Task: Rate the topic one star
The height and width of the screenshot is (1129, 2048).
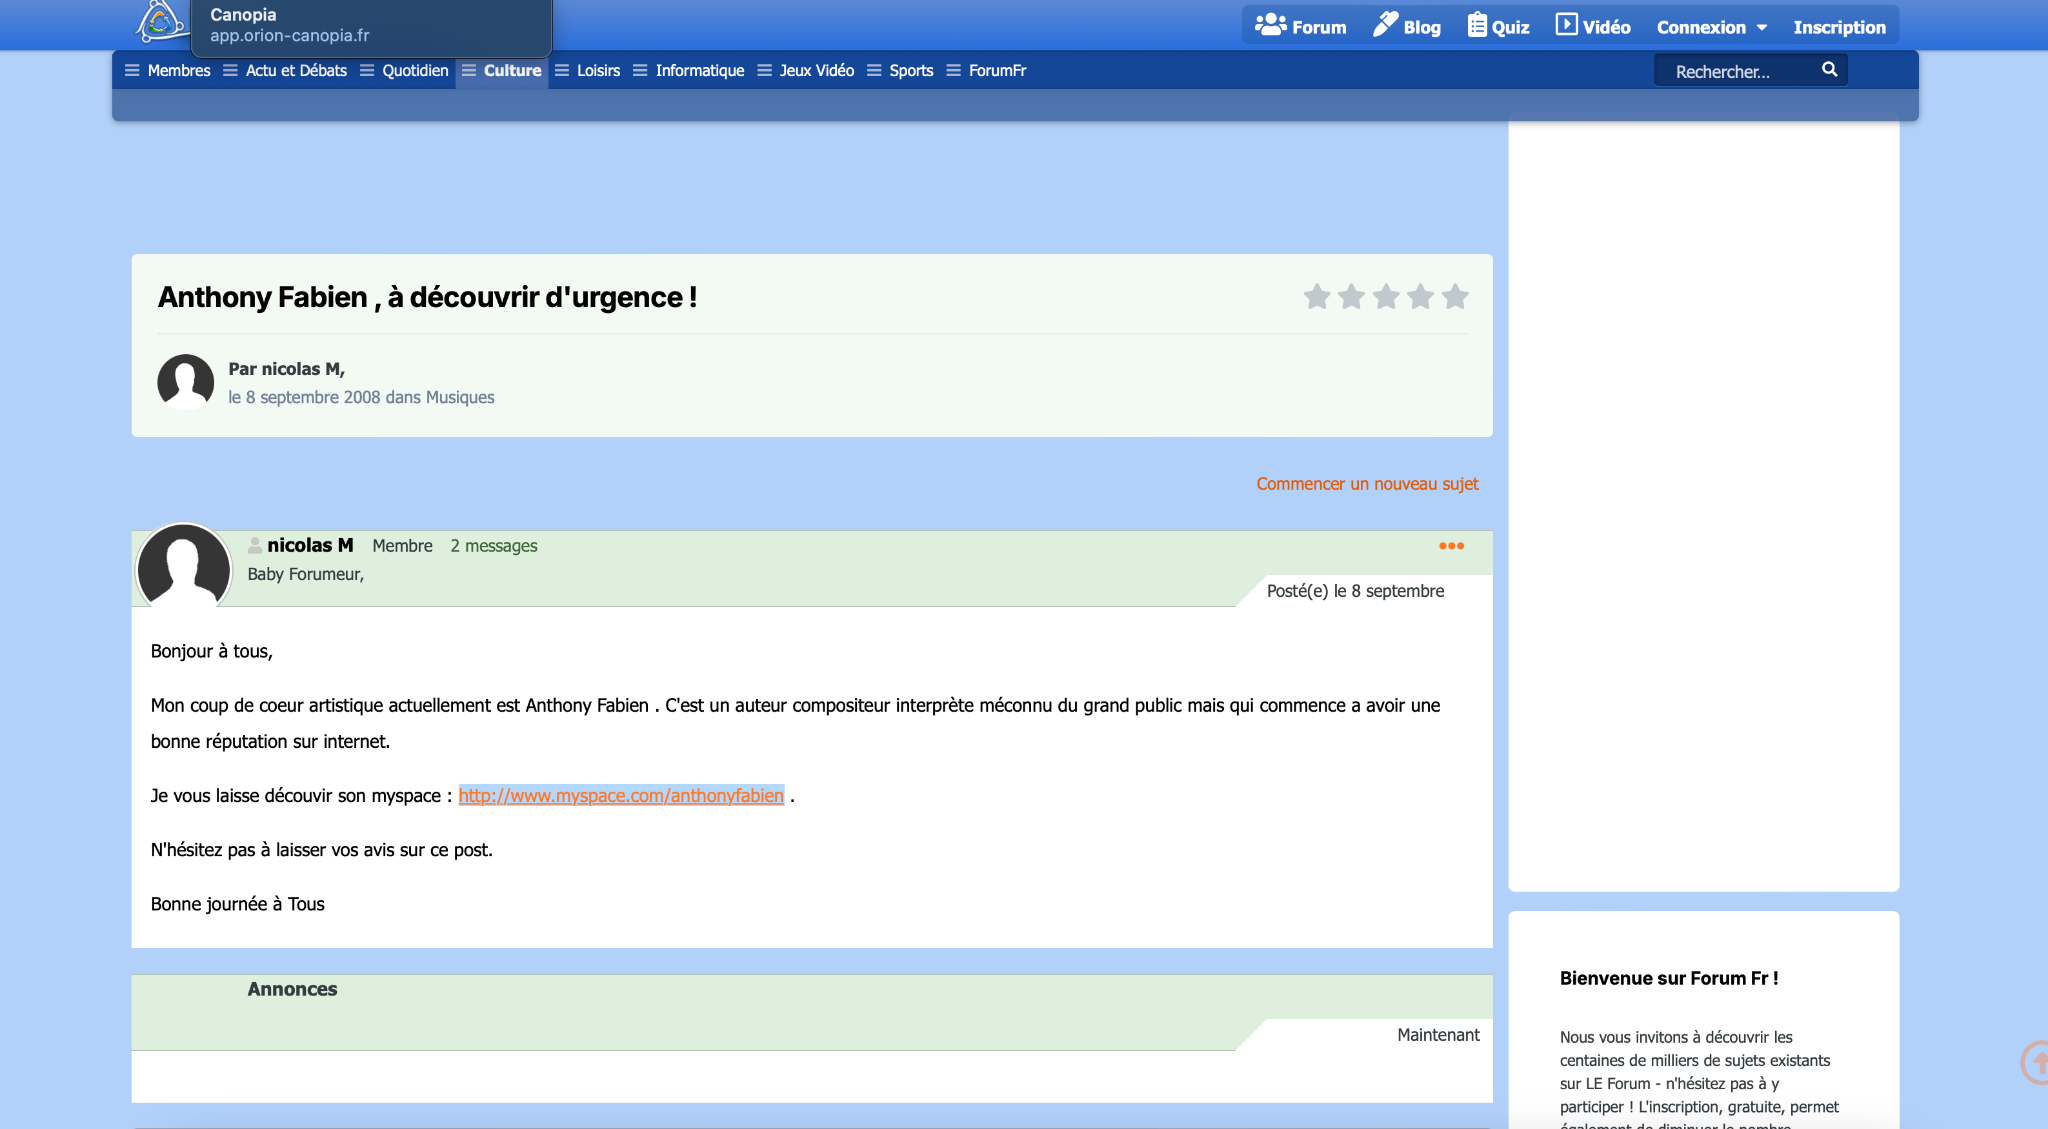Action: point(1317,296)
